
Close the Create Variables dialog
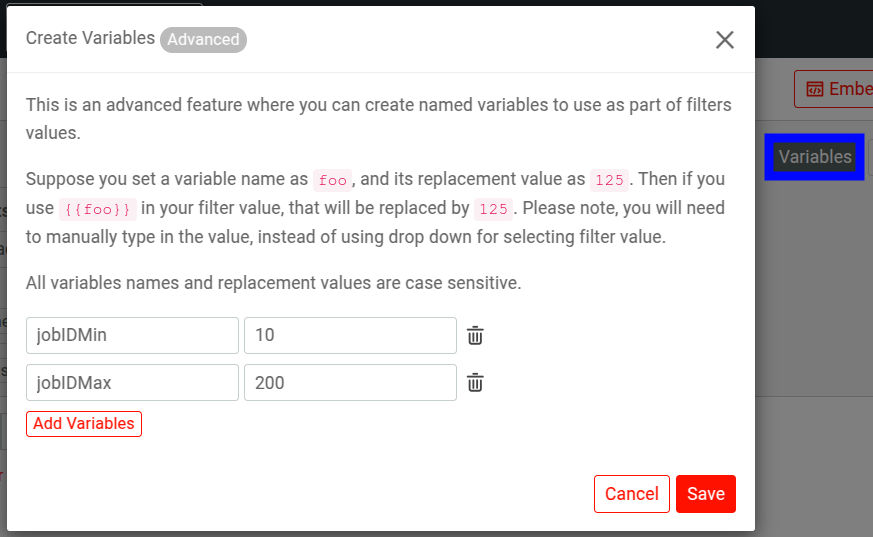pos(725,40)
